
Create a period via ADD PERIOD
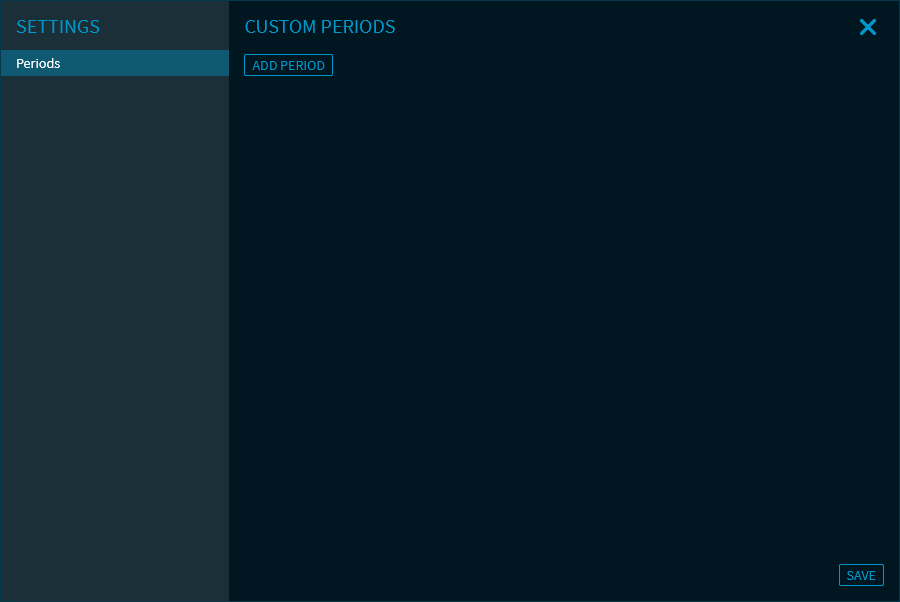[x=288, y=65]
